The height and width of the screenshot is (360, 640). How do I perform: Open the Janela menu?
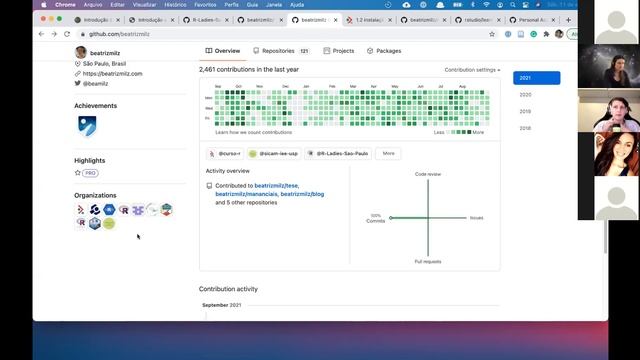[x=274, y=5]
